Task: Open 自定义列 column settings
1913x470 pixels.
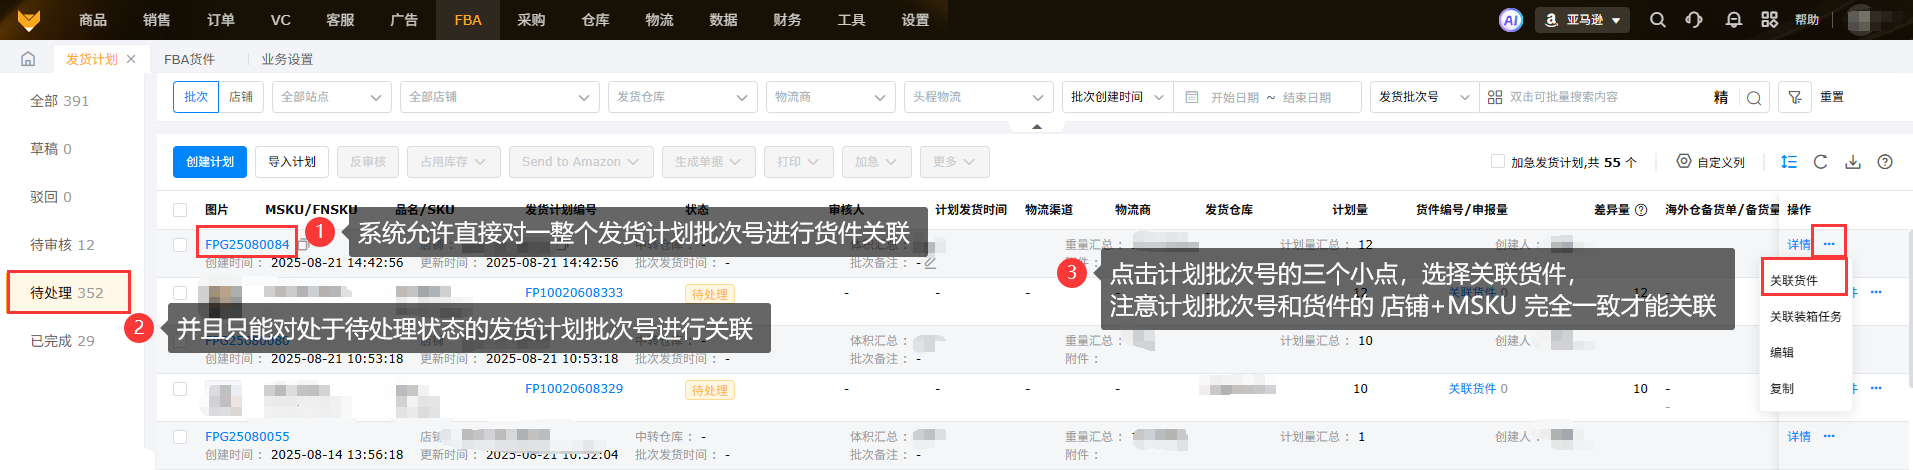Action: point(1711,162)
